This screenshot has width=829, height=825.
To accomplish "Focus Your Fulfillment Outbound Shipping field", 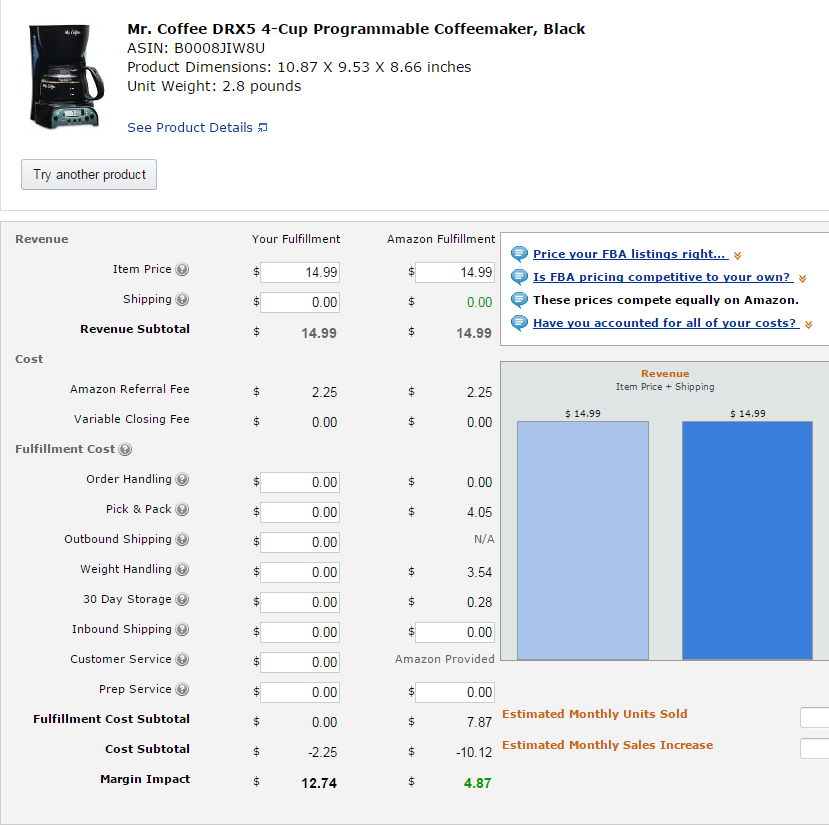I will tap(300, 542).
